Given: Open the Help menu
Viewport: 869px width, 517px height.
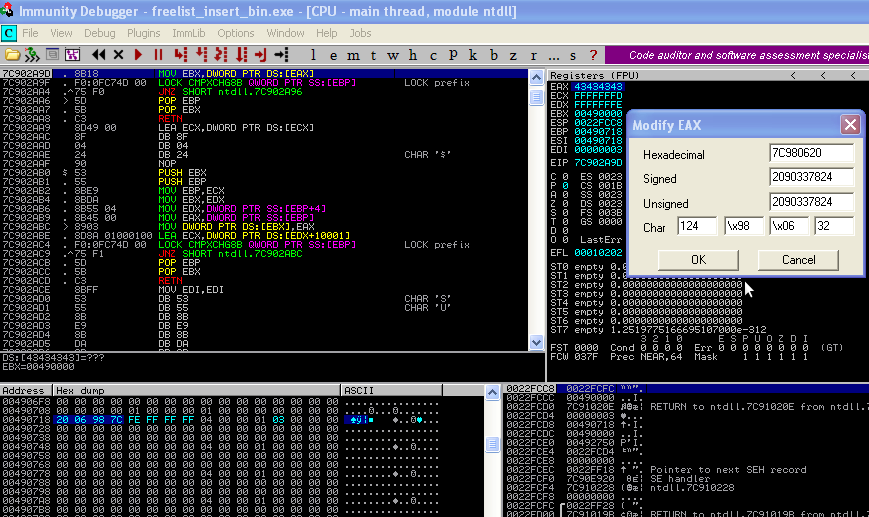Looking at the screenshot, I should (x=326, y=33).
